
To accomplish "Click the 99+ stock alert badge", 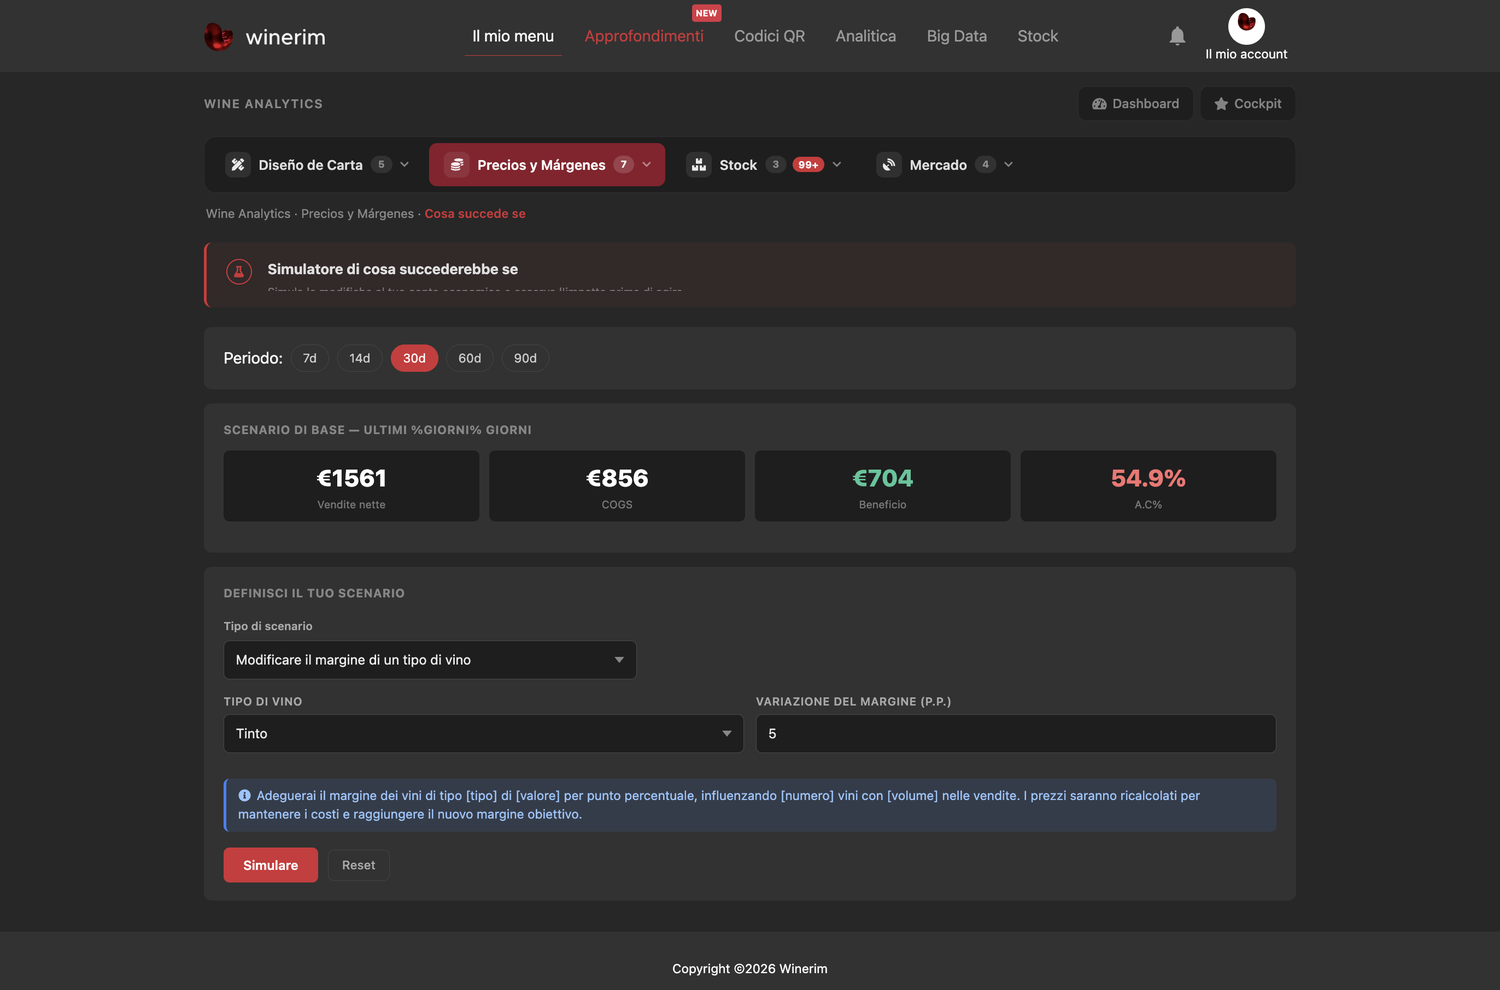I will point(808,165).
